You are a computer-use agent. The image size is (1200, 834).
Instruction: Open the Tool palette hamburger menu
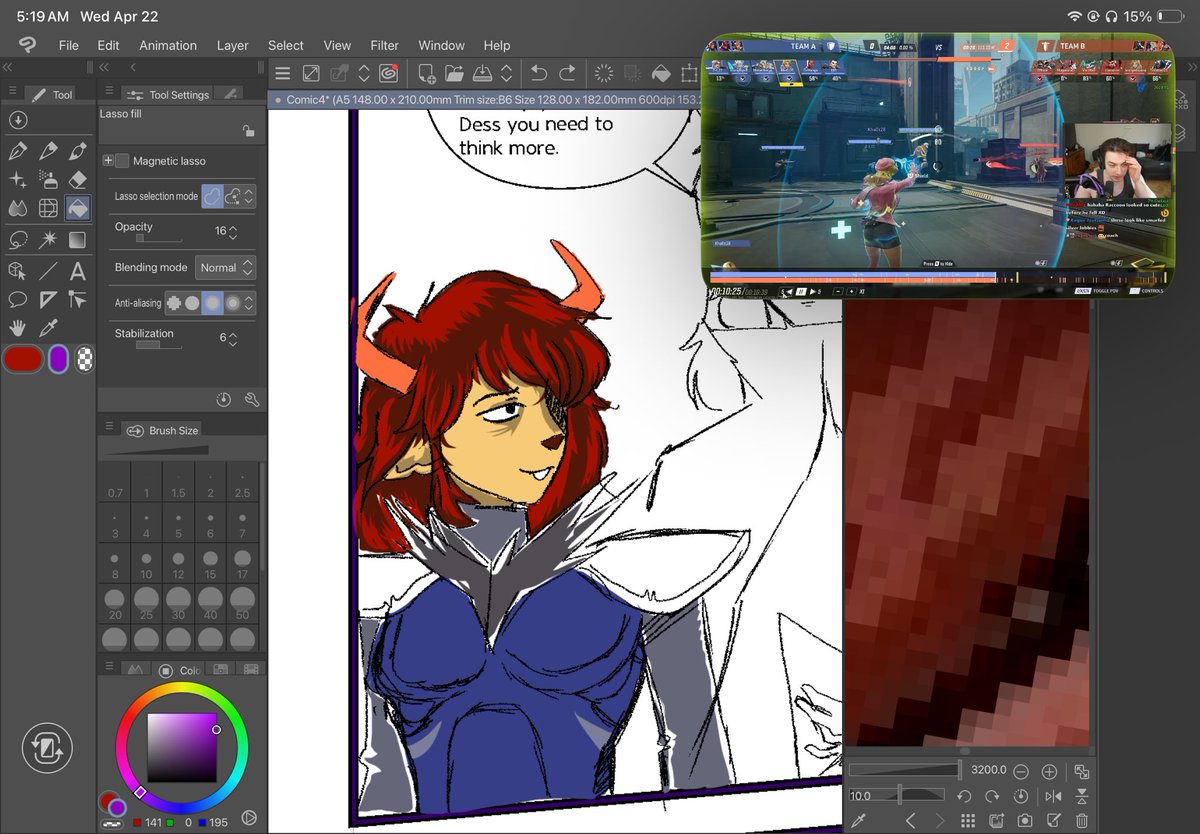[12, 91]
